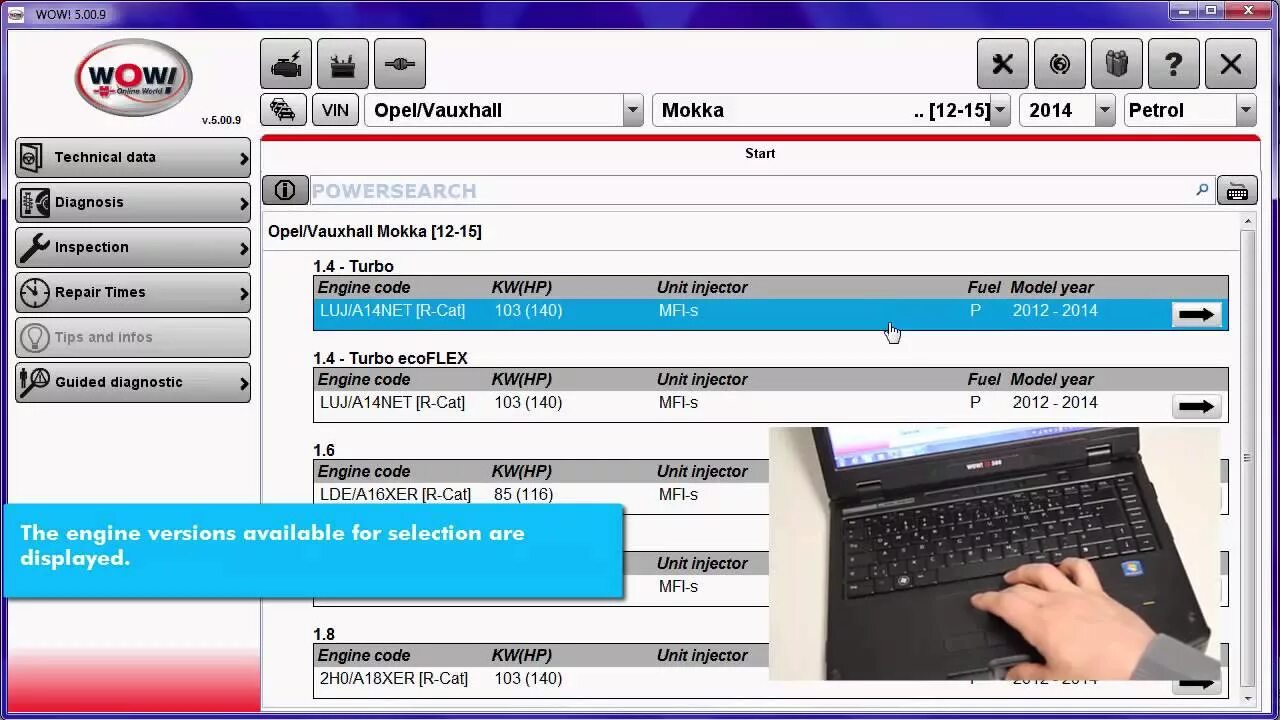This screenshot has width=1280, height=720.
Task: Click the Repair Times clock icon
Action: [x=34, y=293]
